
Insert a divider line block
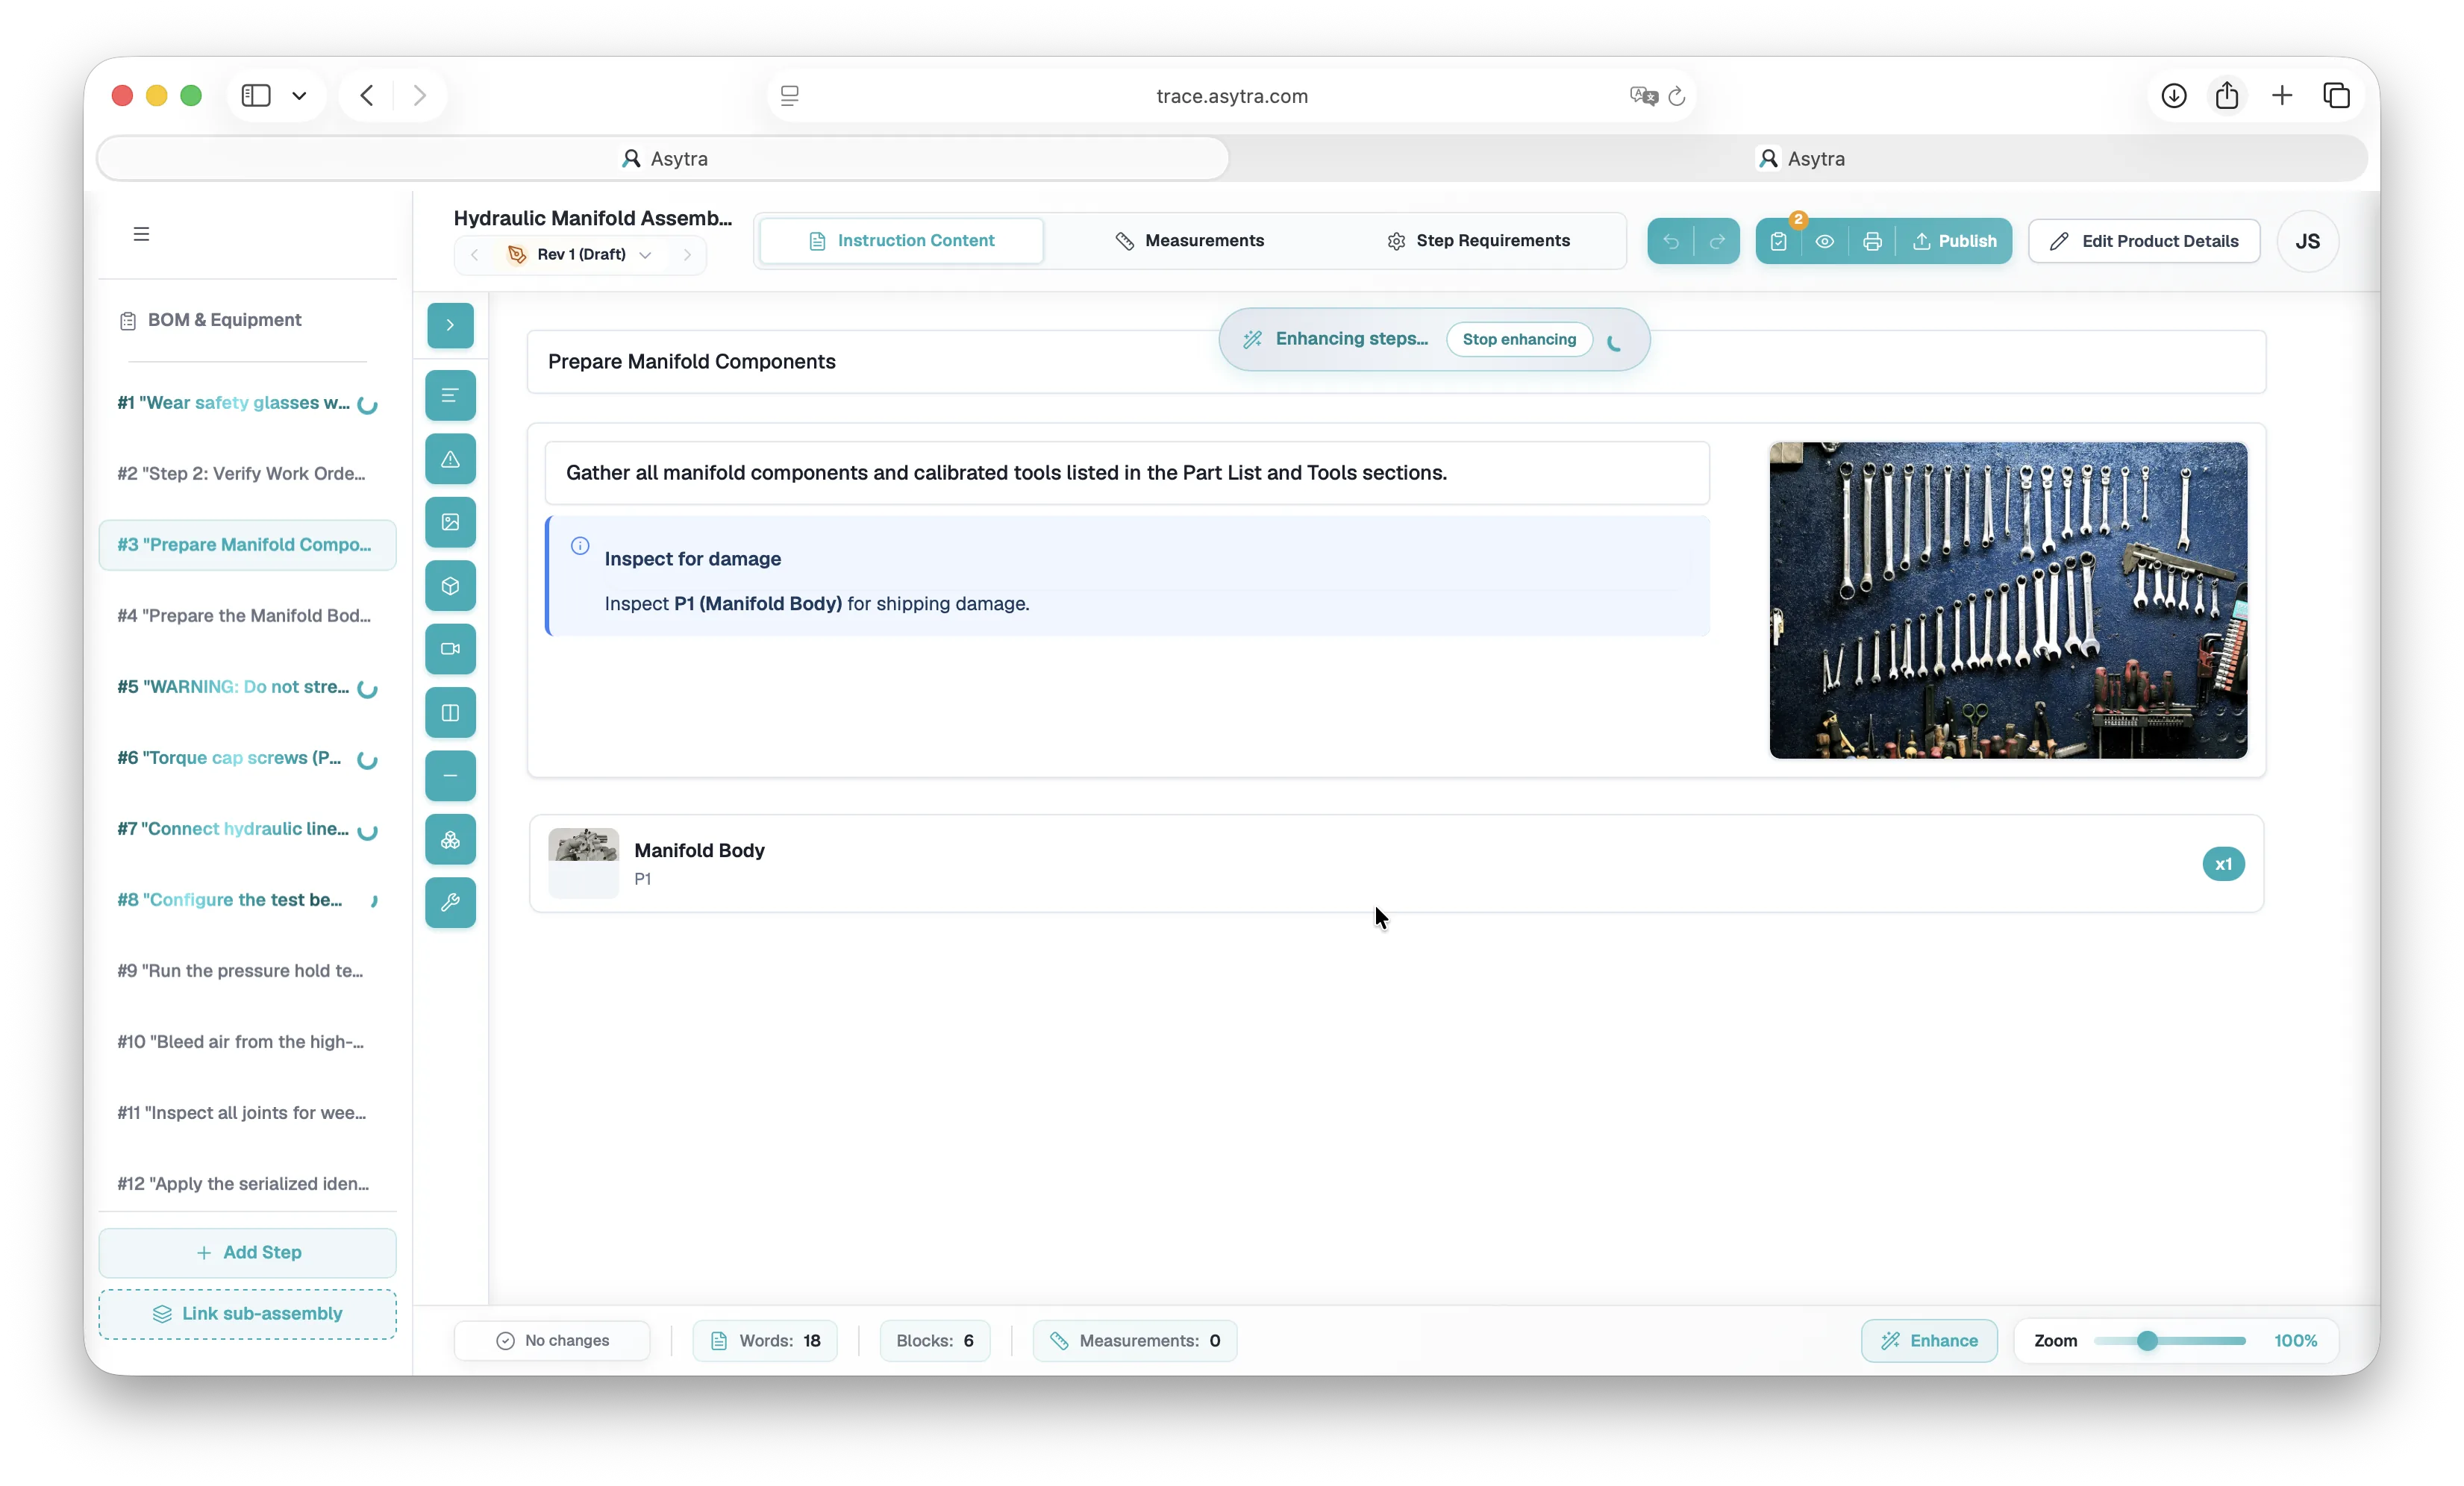click(450, 776)
